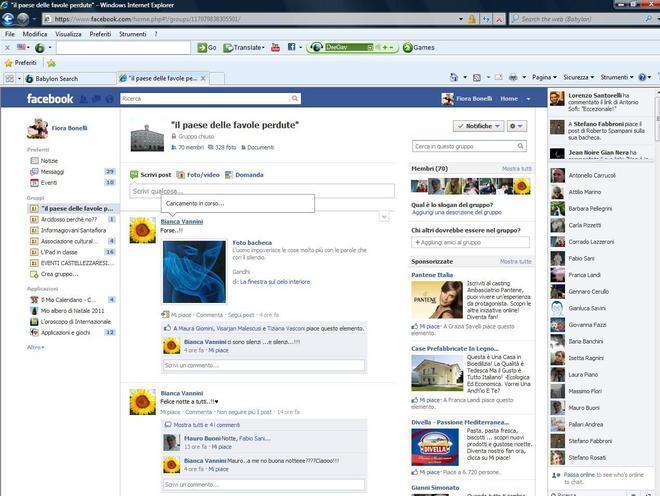Click the add-to-favorites star icon
Viewport: 660px width, 496px height.
(51, 64)
